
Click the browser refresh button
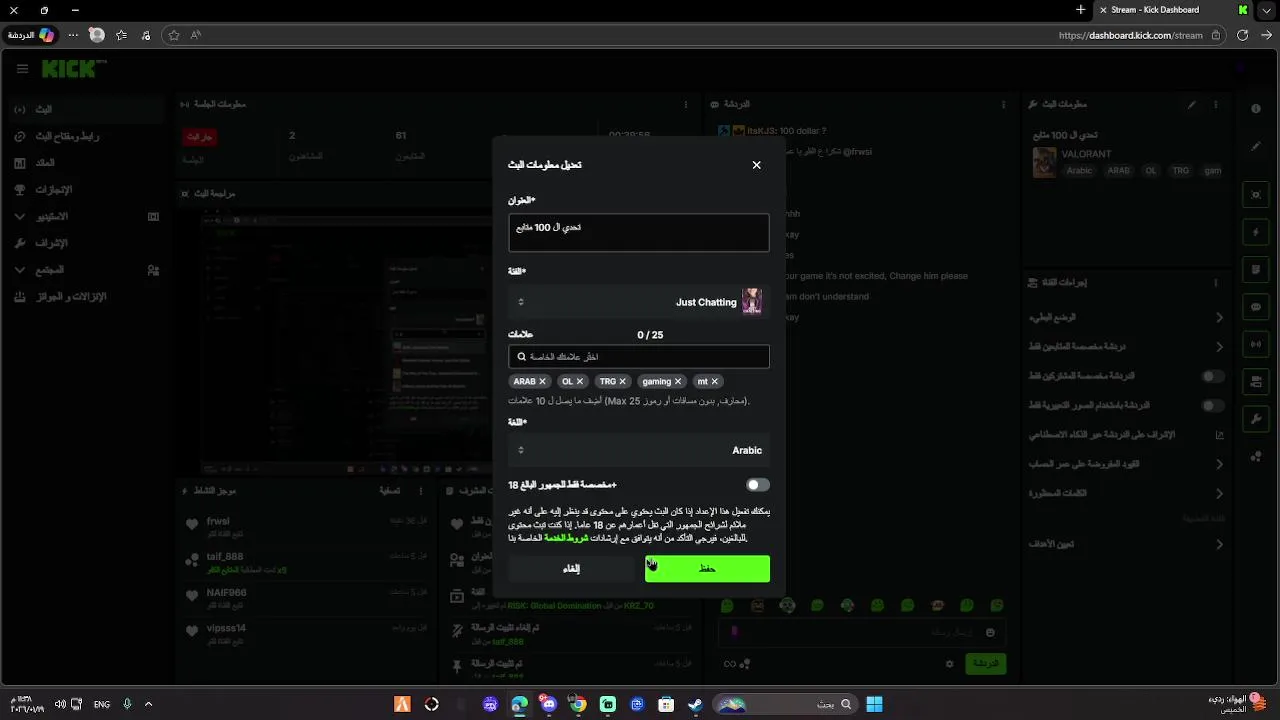click(1242, 35)
